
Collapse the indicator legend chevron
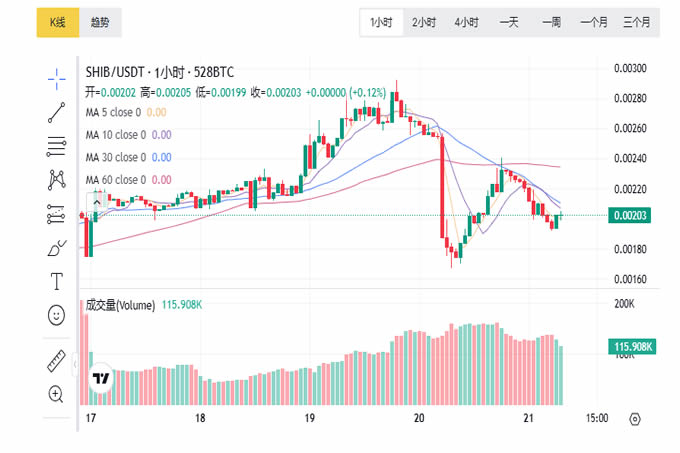click(x=97, y=202)
